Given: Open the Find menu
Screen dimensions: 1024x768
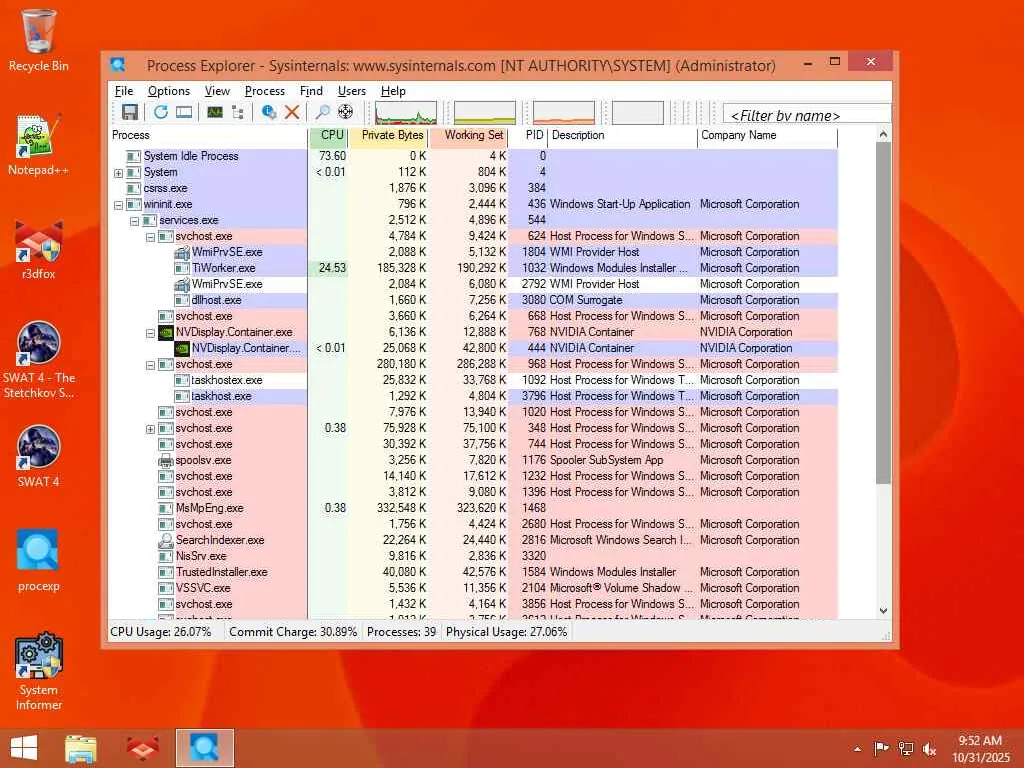Looking at the screenshot, I should click(311, 91).
